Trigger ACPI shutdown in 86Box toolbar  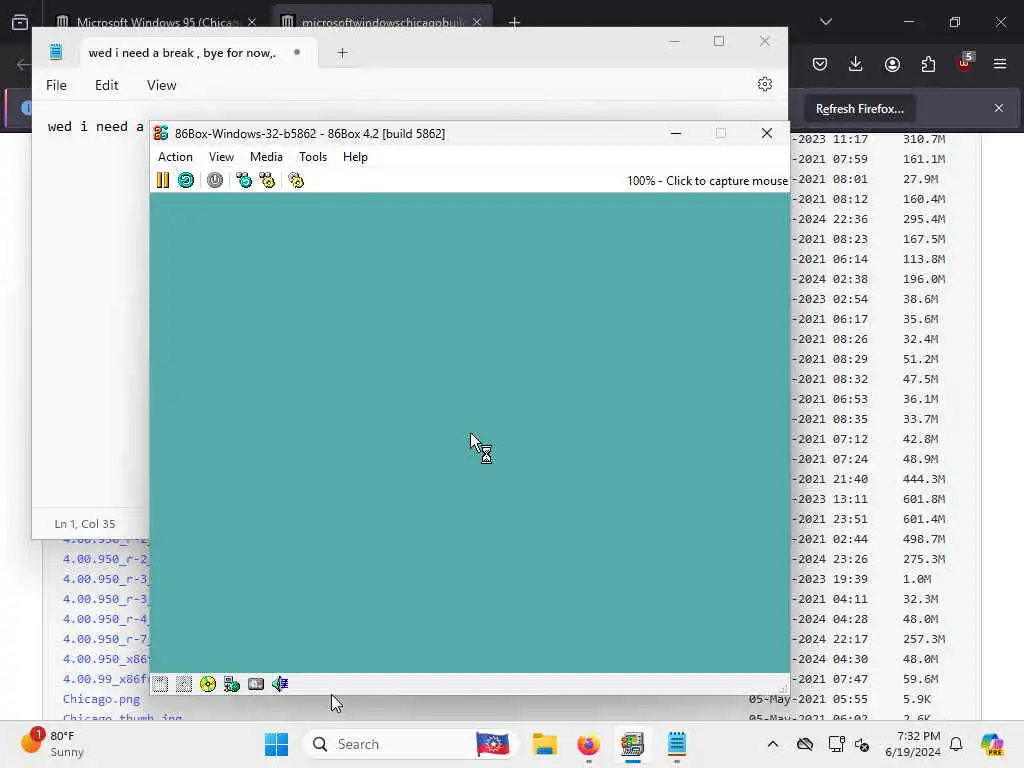215,180
